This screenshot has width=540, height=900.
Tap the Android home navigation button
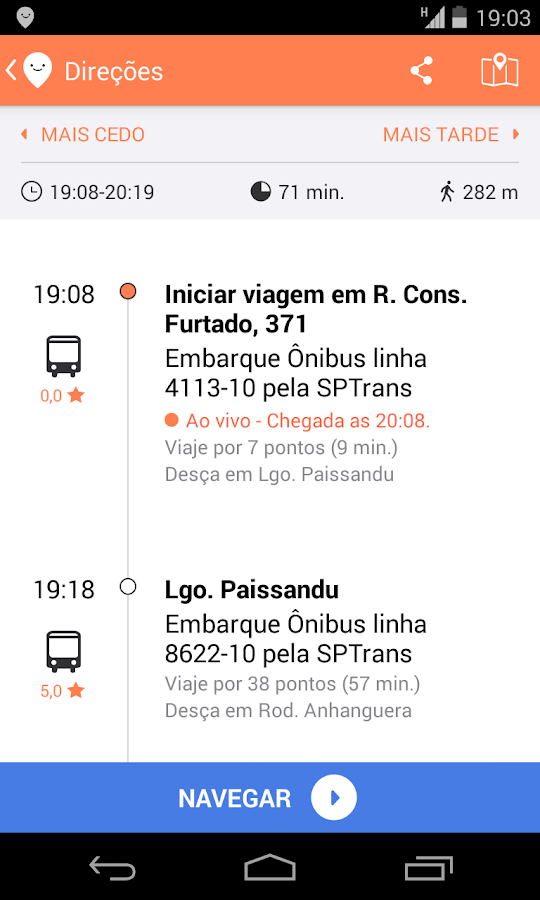coord(270,867)
